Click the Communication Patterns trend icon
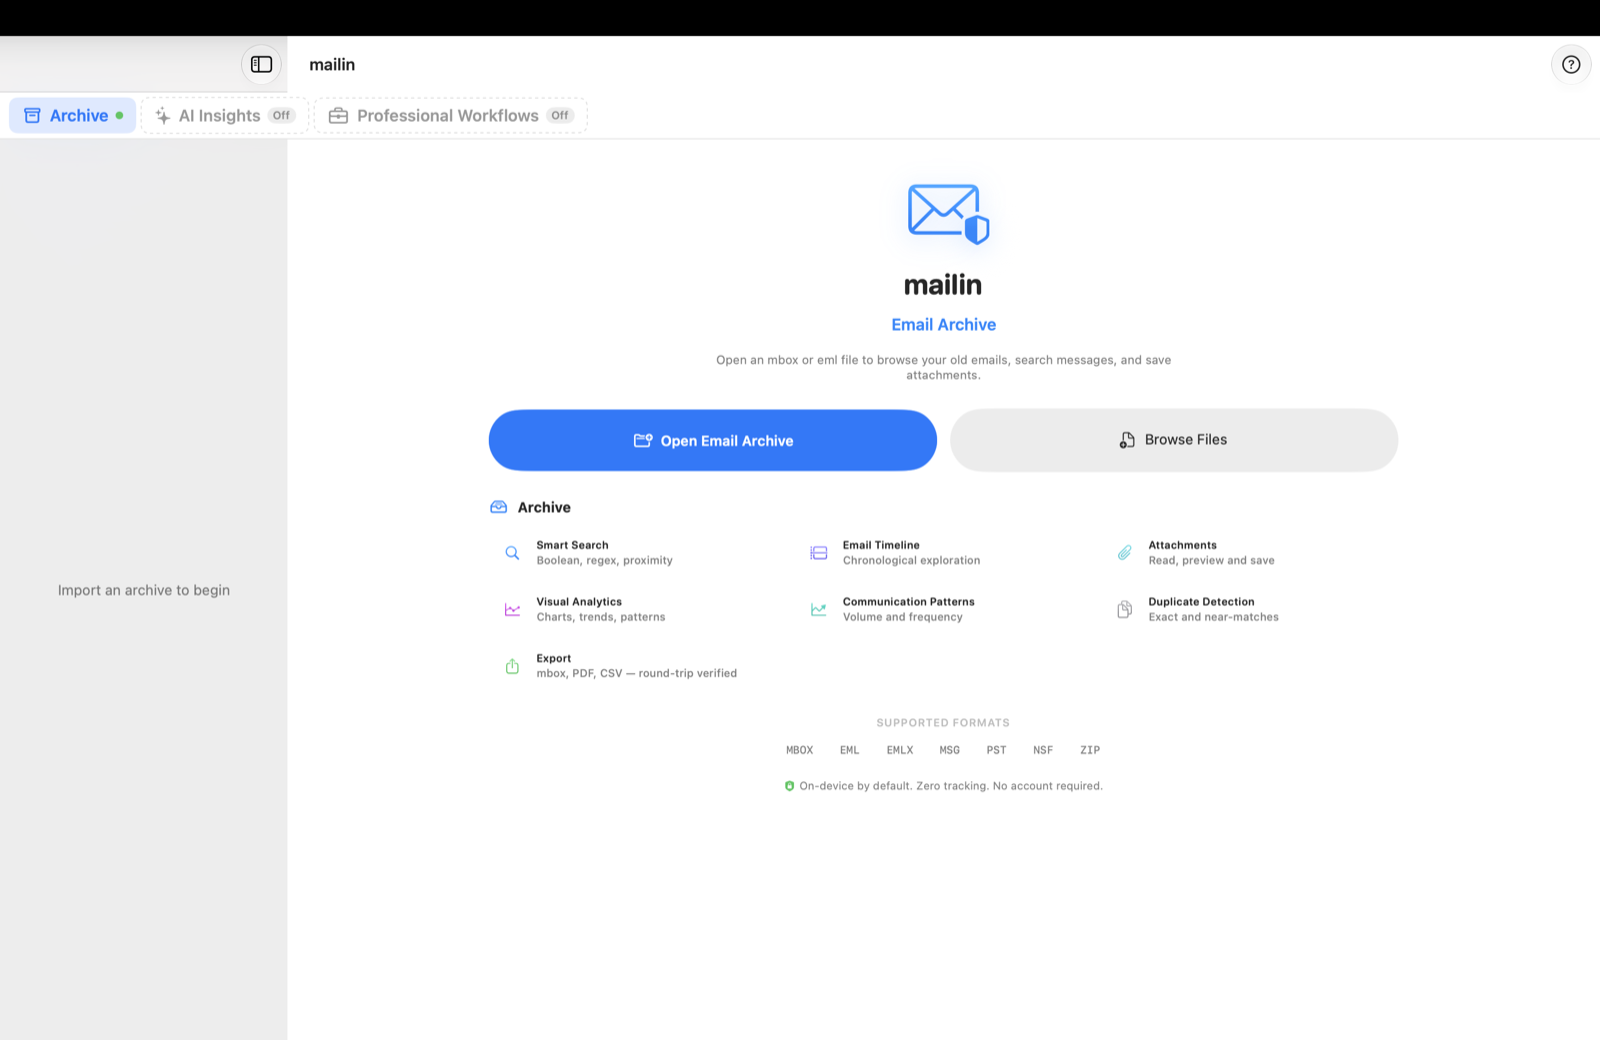Image resolution: width=1600 pixels, height=1040 pixels. (818, 609)
